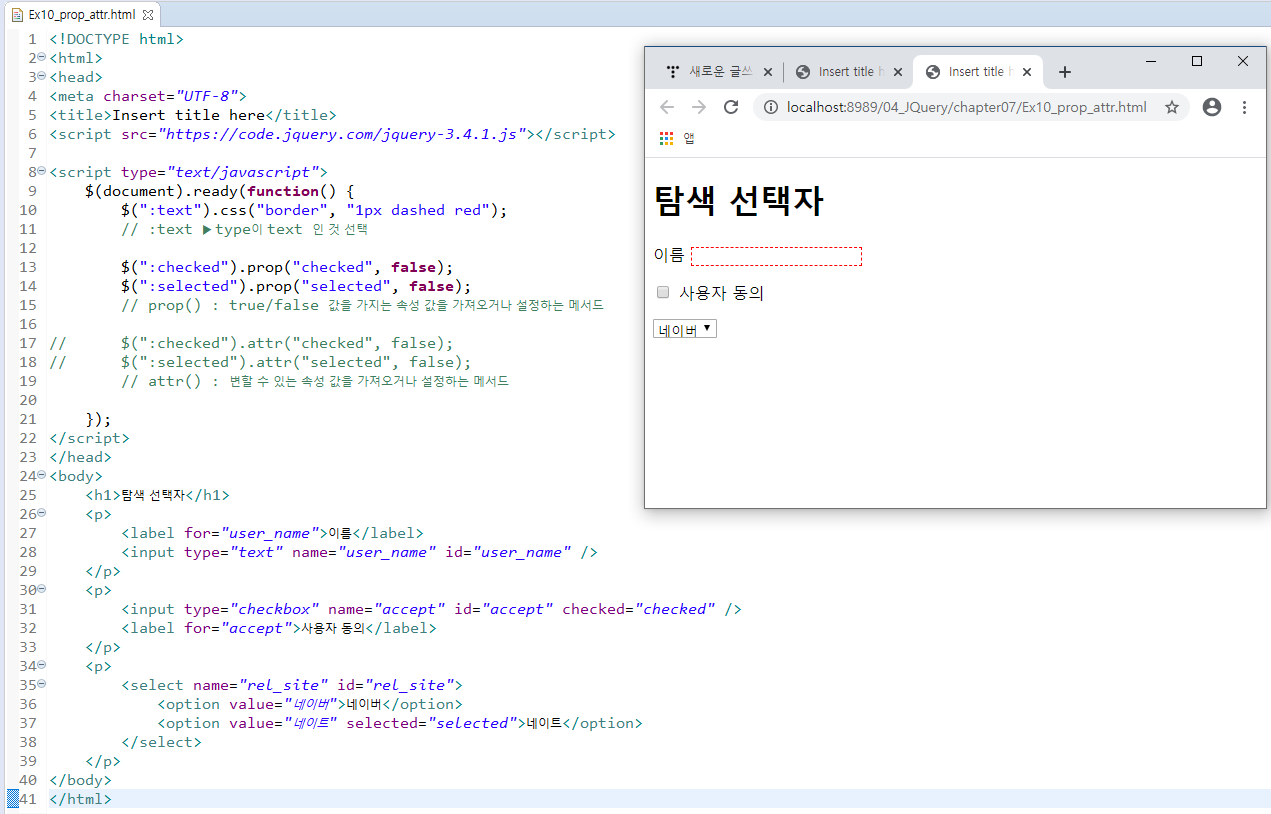The height and width of the screenshot is (814, 1271).
Task: Collapse the head tag fold on line 3
Action: [41, 76]
